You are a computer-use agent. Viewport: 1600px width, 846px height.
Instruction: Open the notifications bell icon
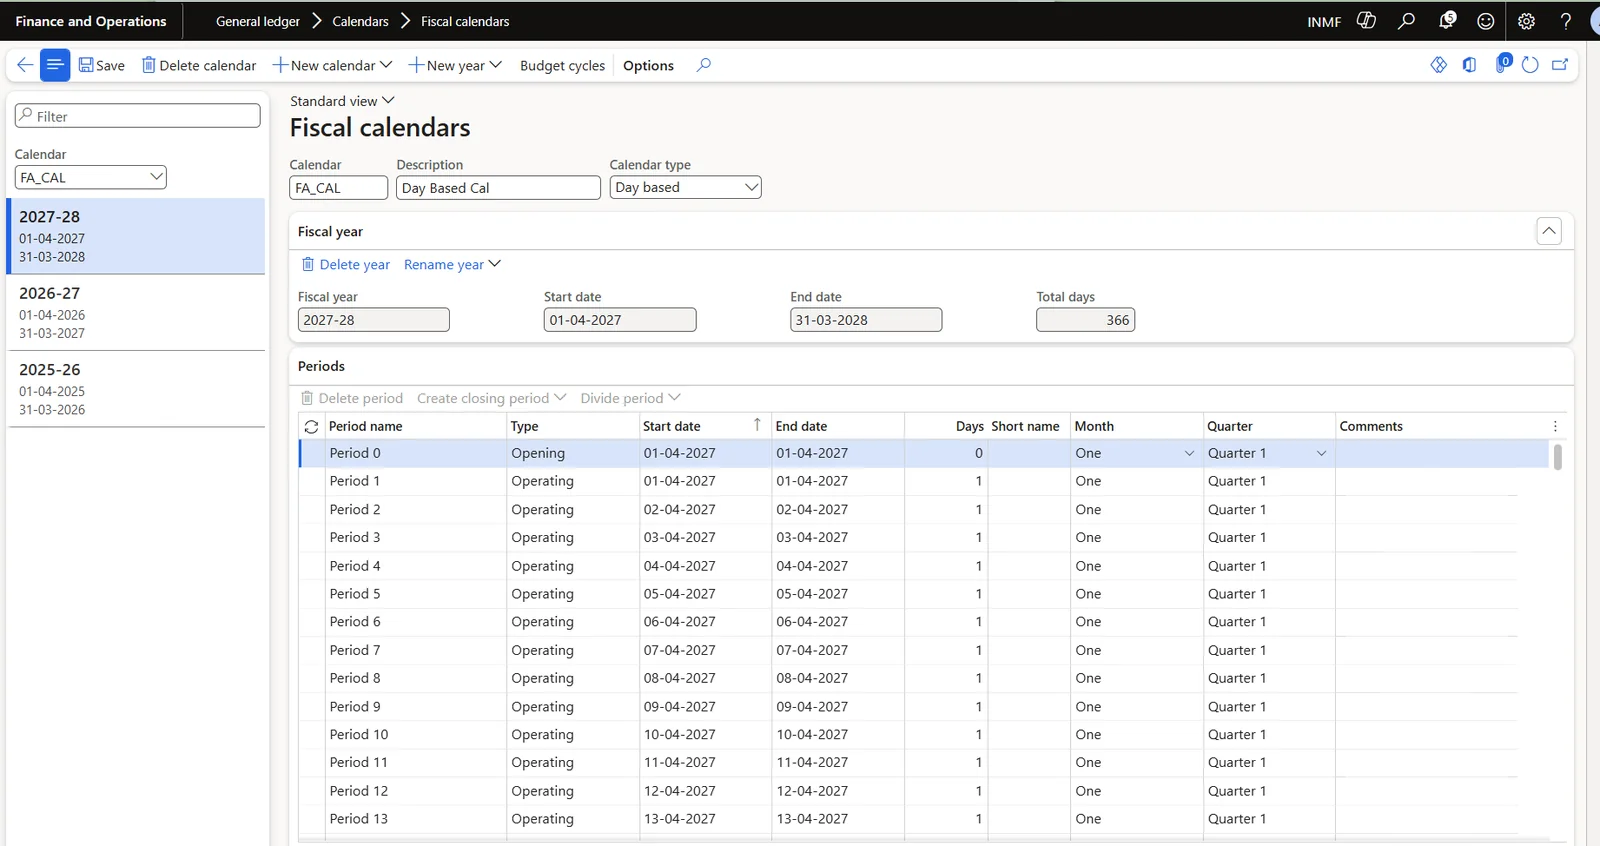(x=1446, y=21)
